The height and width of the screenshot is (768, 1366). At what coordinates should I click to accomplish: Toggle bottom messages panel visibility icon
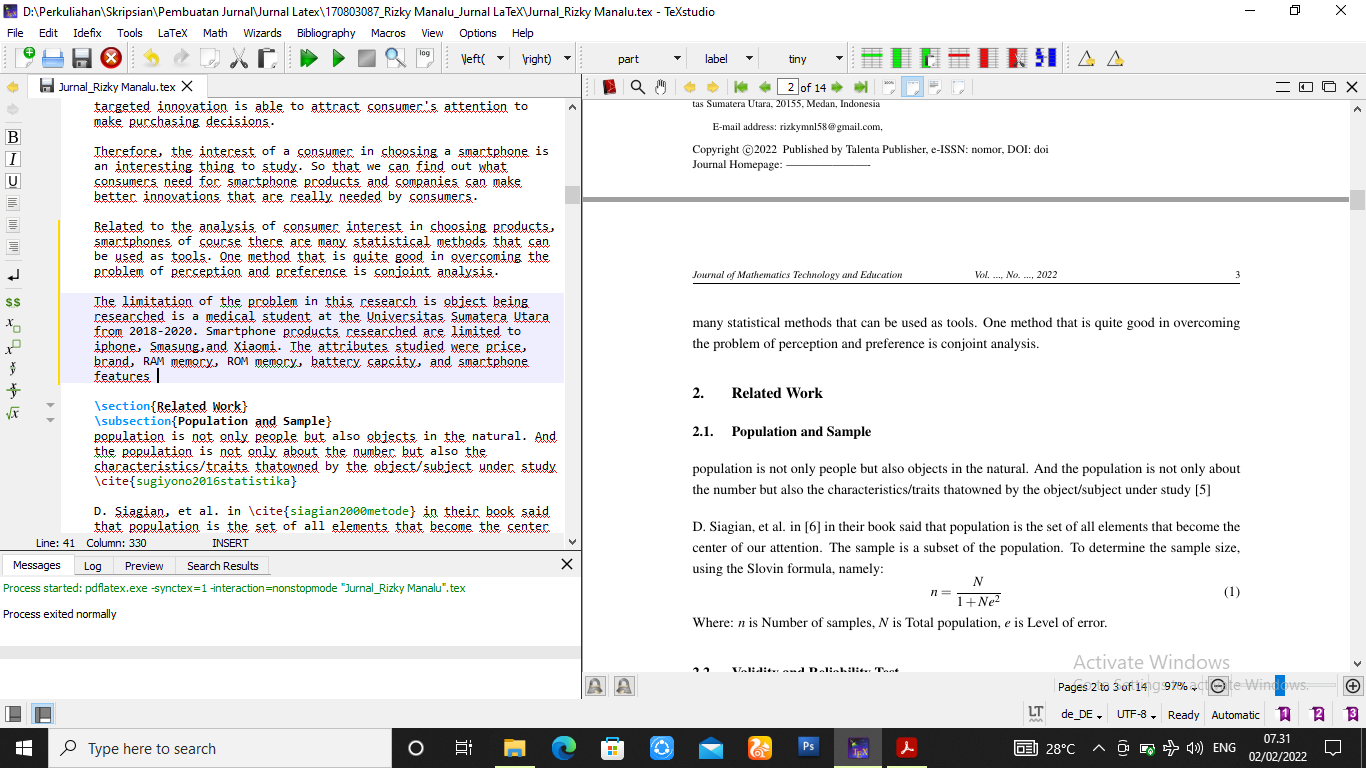tap(42, 714)
